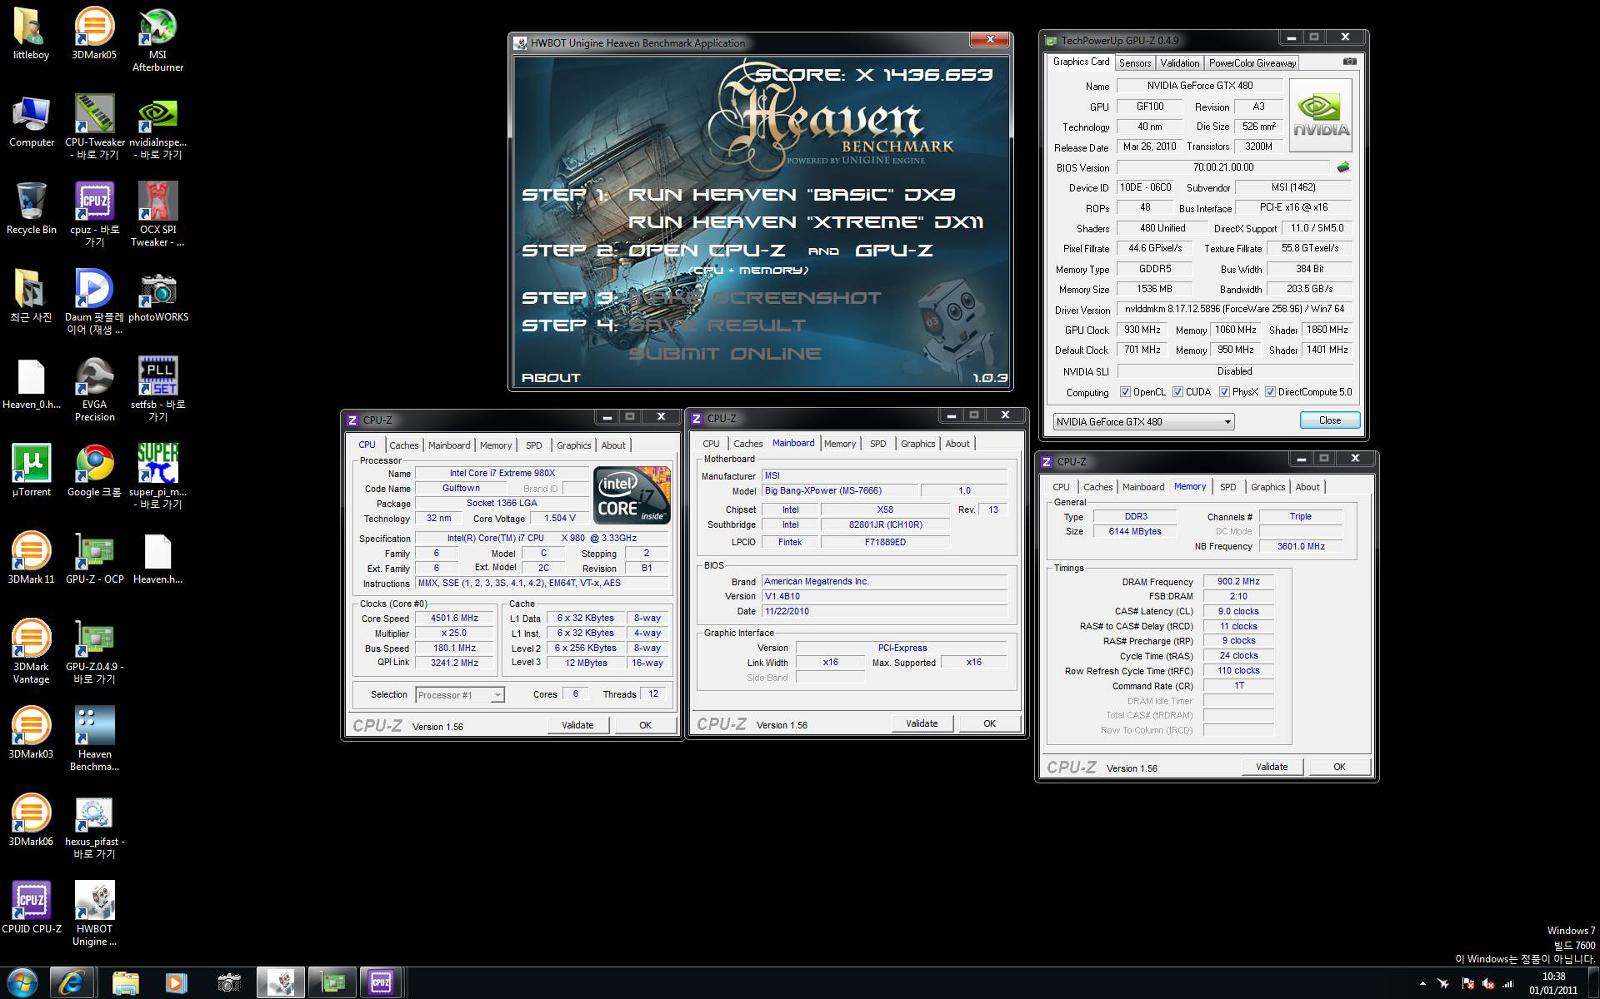Open Graphics tab in CPU-Z memory window
1600x999 pixels.
1268,487
